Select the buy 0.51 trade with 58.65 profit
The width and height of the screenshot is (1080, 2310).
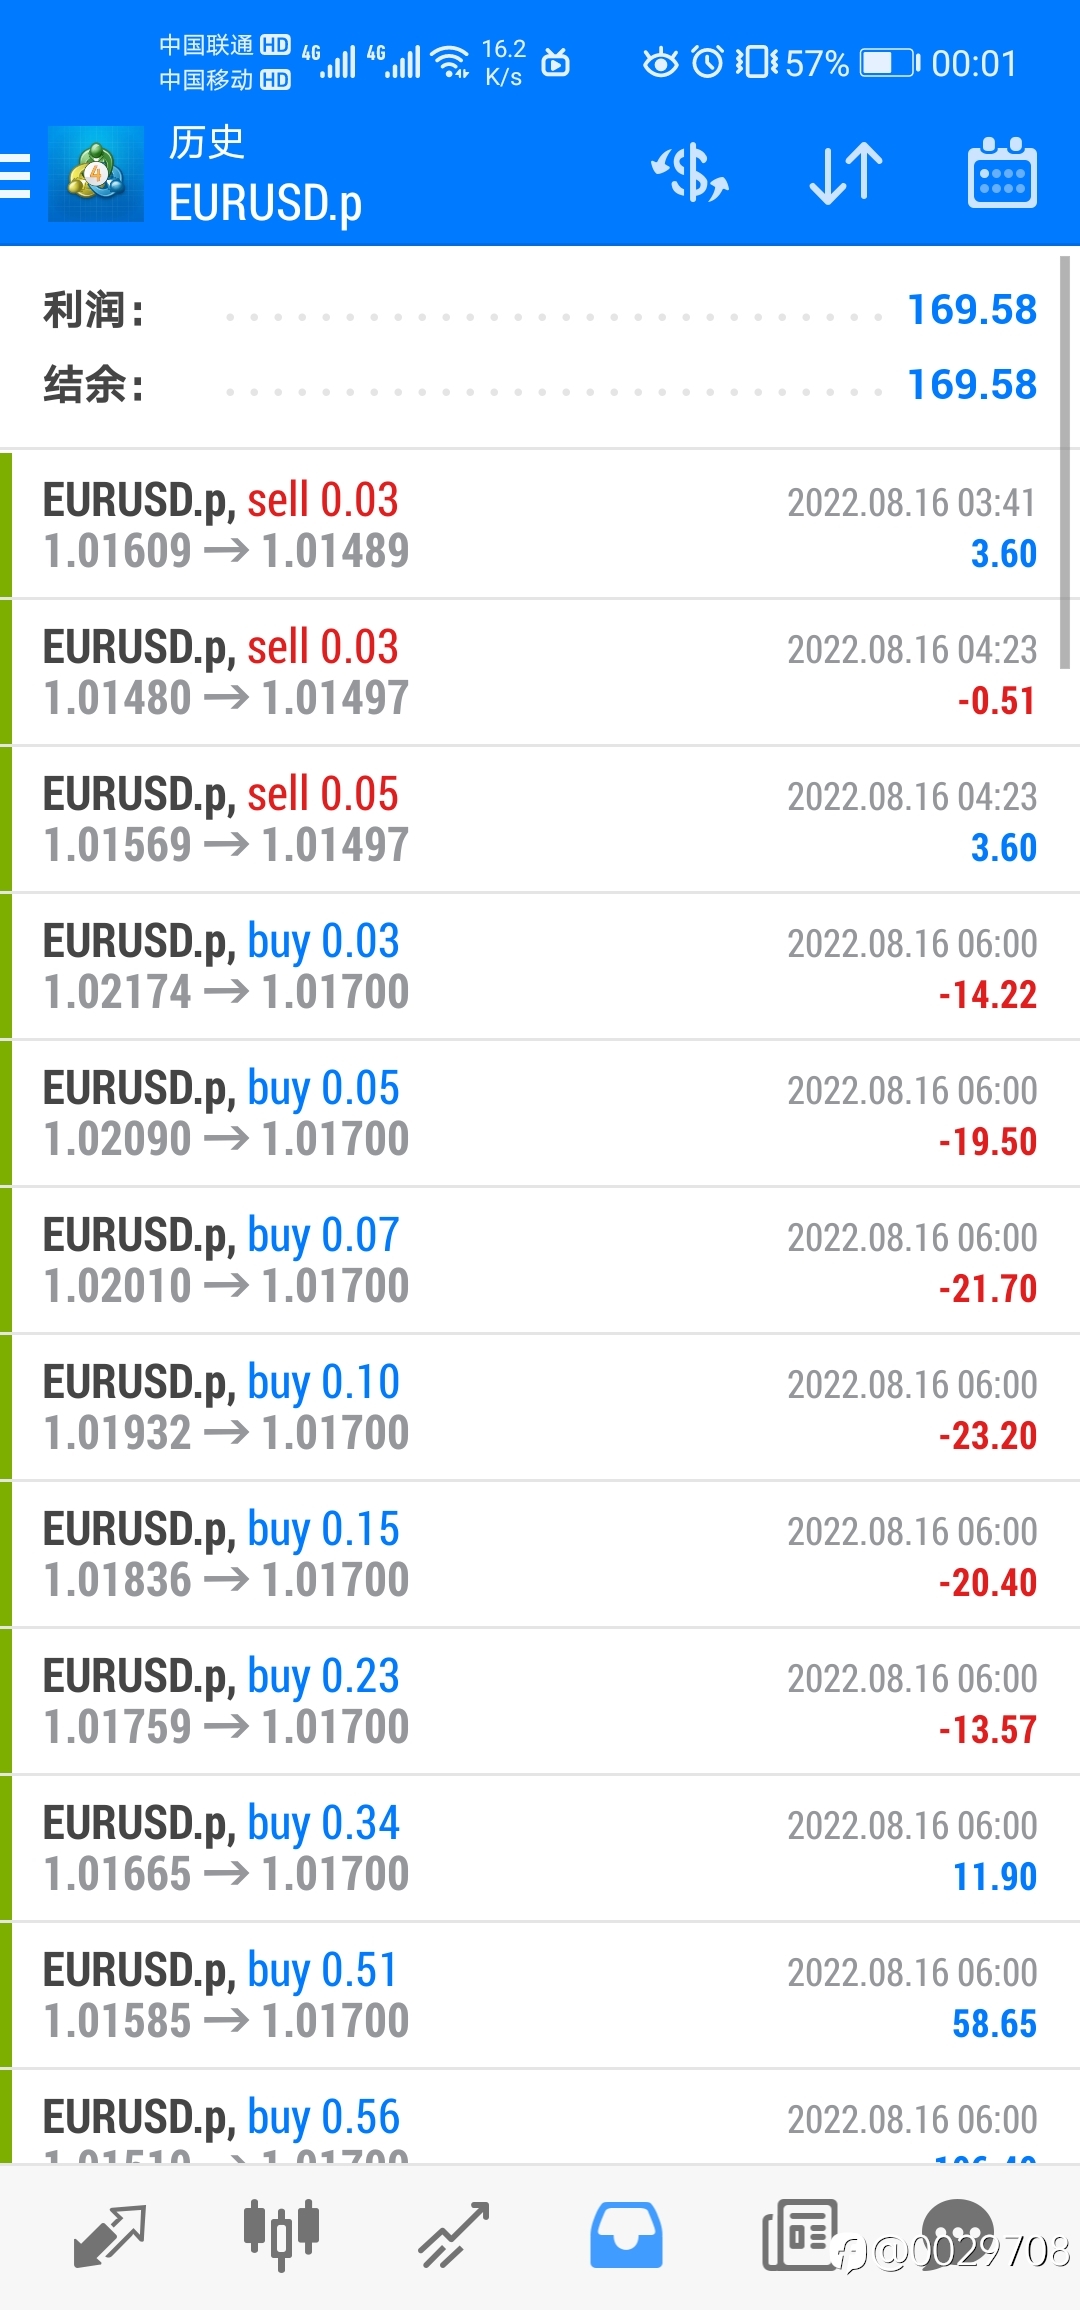point(540,1996)
